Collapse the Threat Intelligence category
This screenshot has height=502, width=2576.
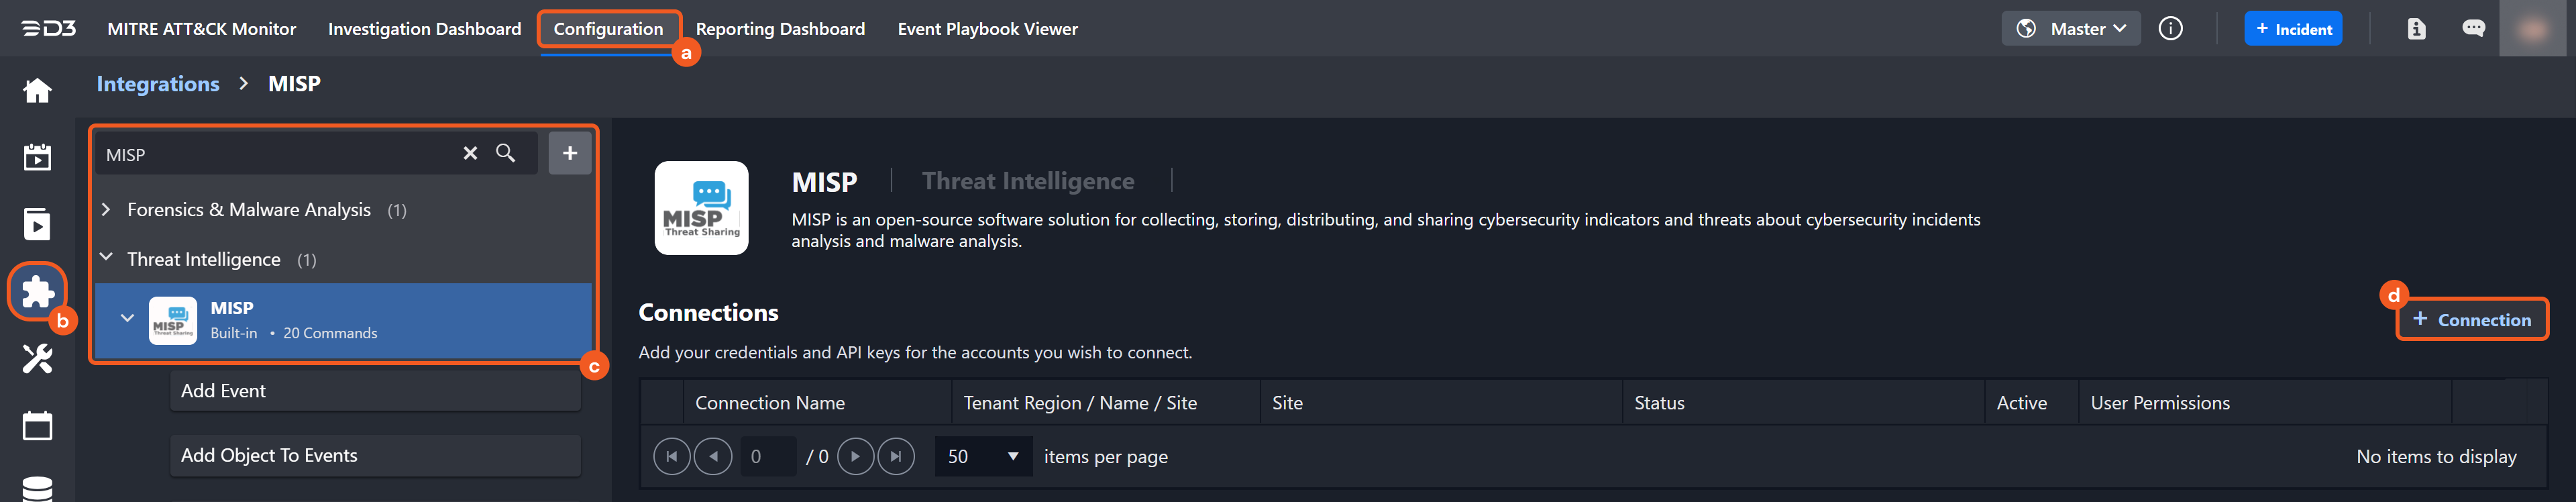pos(106,258)
